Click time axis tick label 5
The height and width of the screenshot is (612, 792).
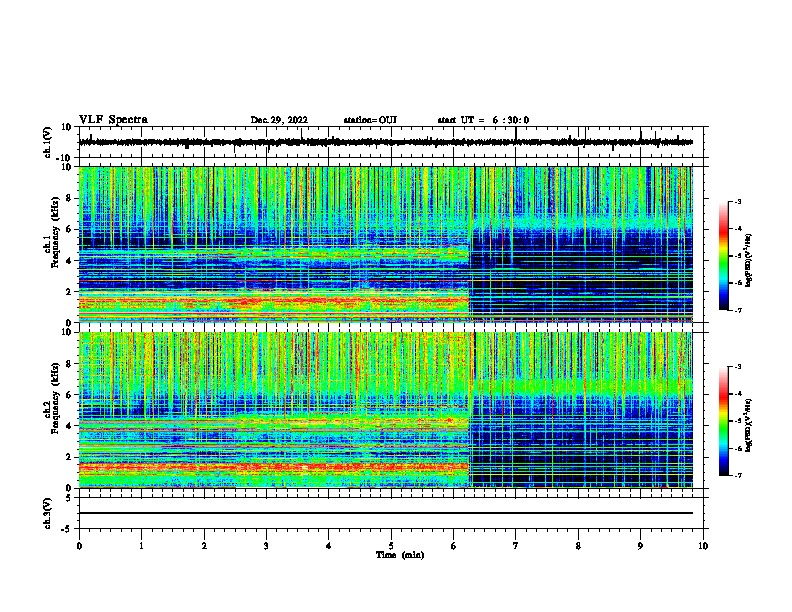coord(391,546)
